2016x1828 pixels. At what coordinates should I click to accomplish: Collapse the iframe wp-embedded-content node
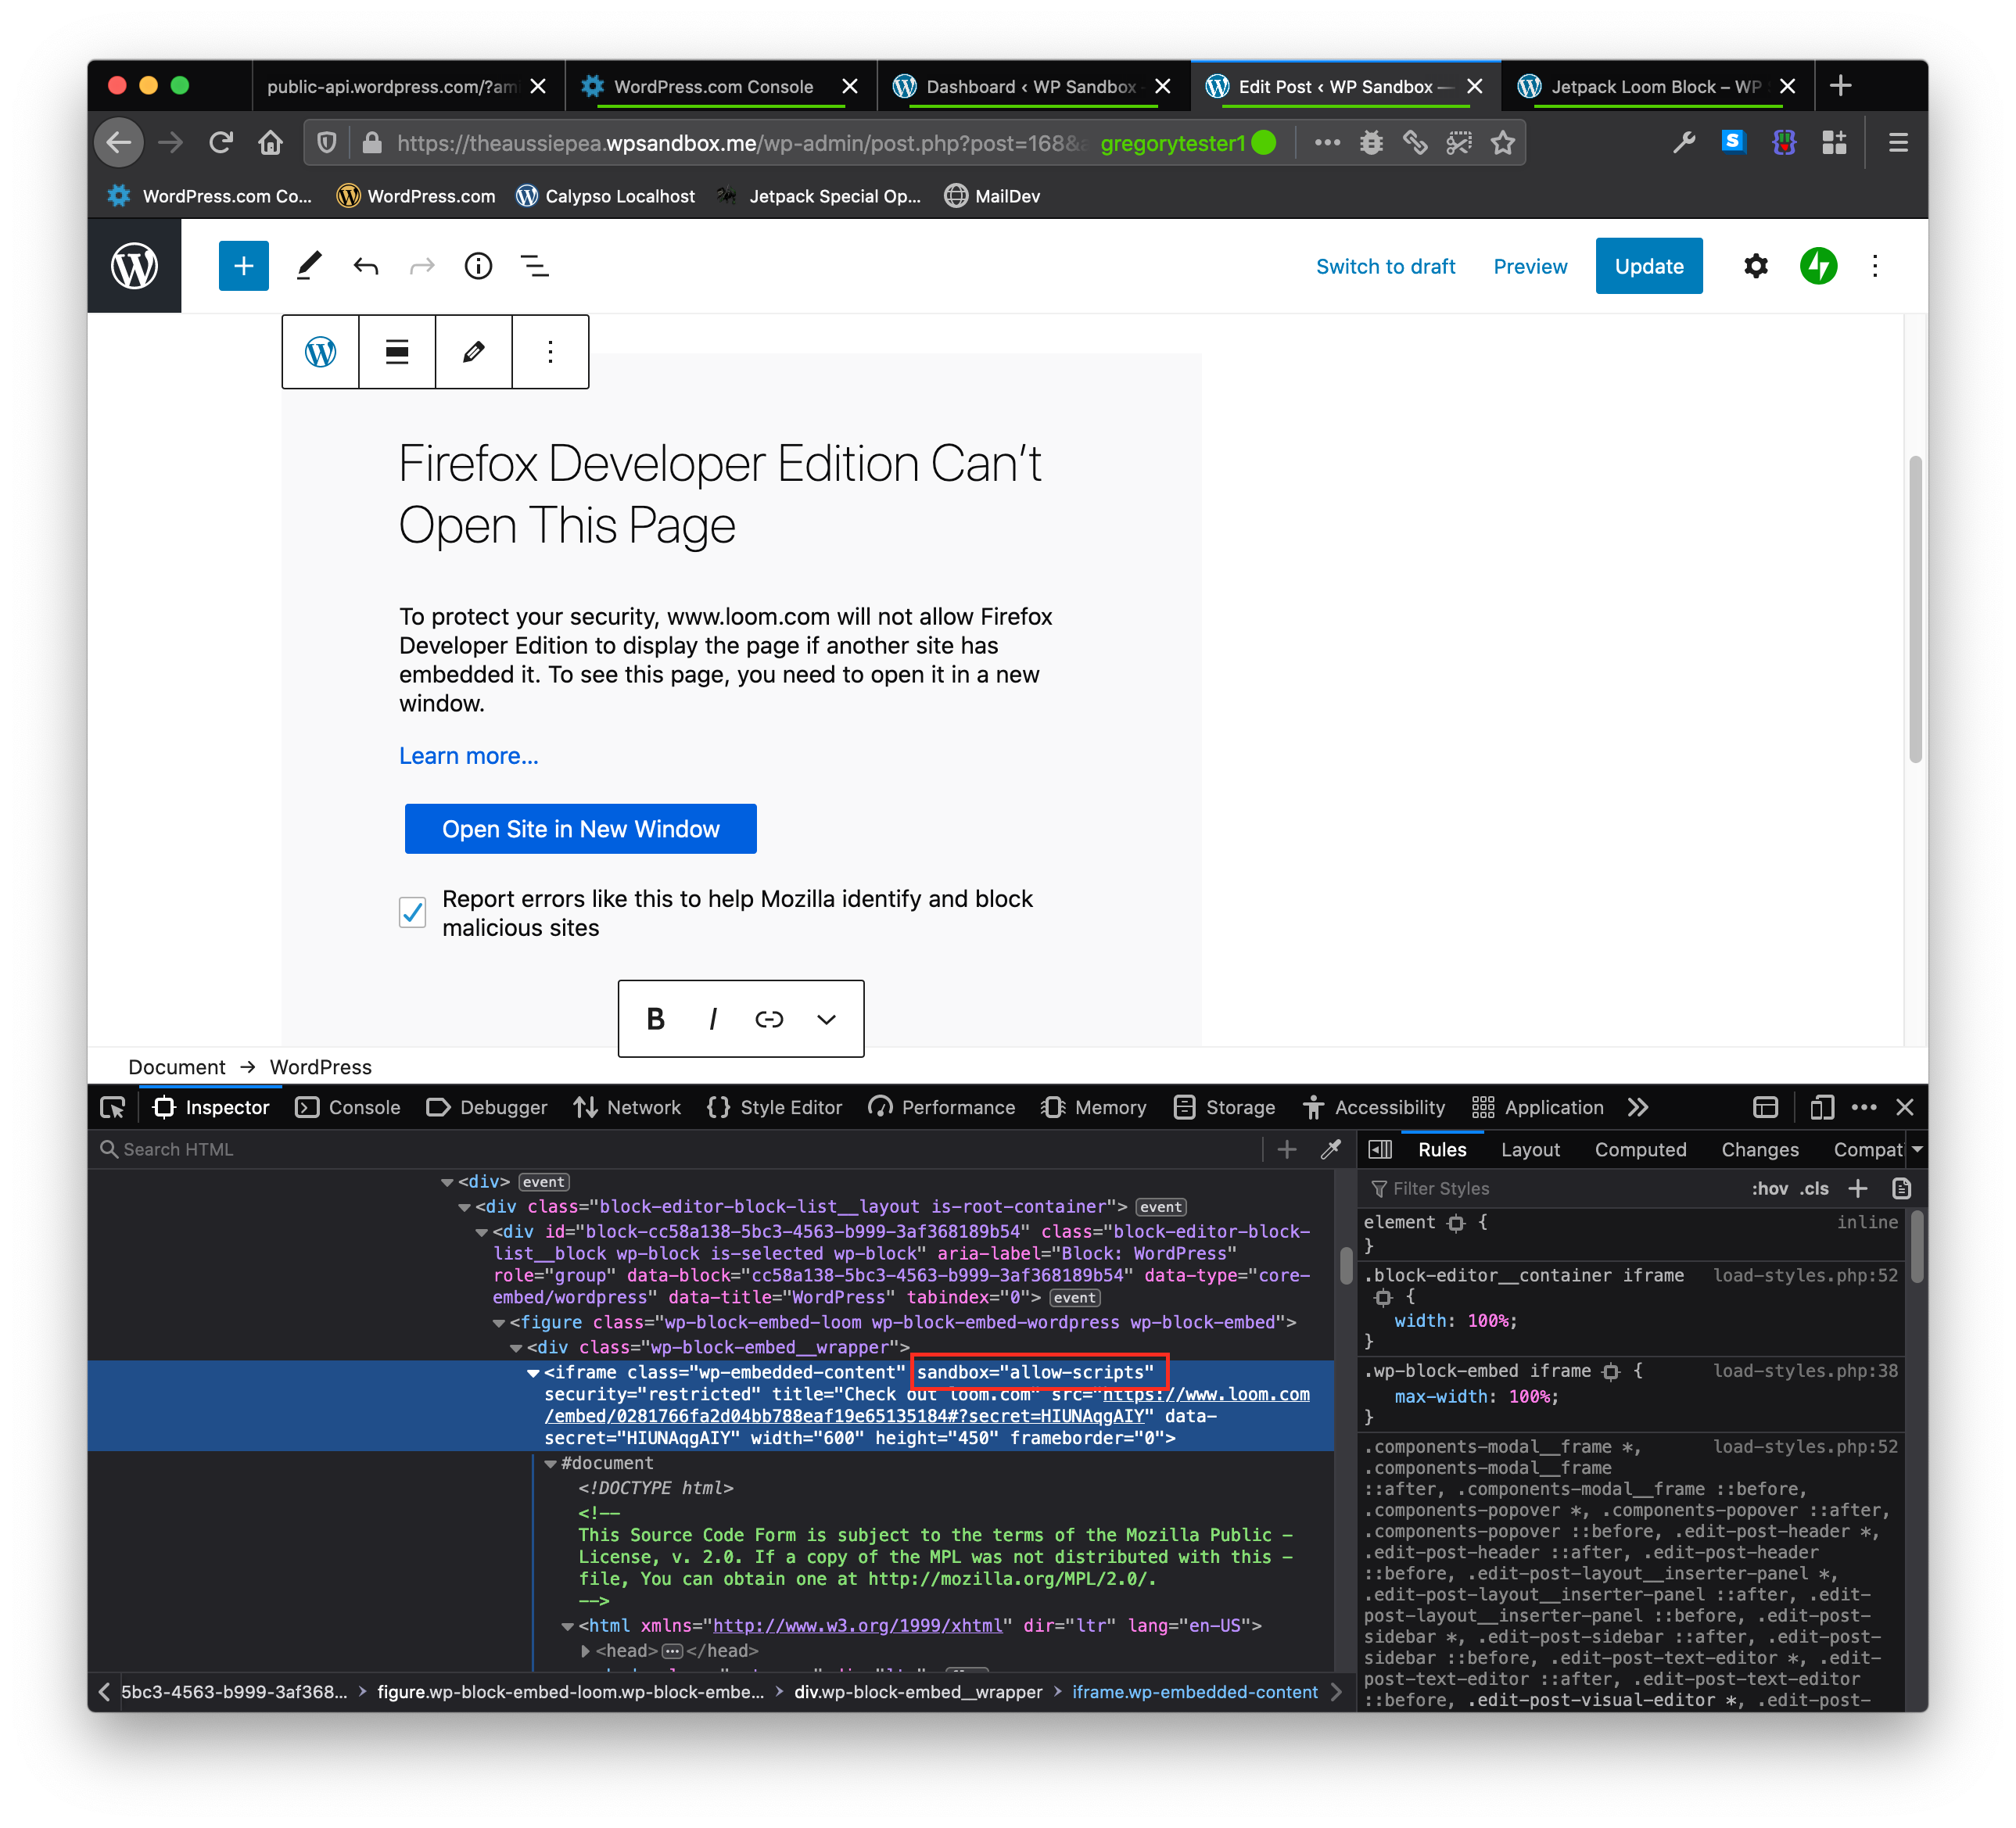pos(533,1373)
